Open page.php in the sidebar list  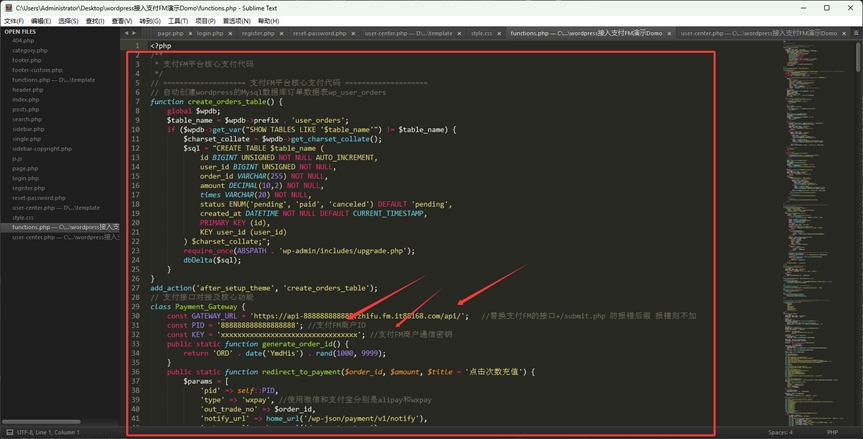(x=25, y=169)
